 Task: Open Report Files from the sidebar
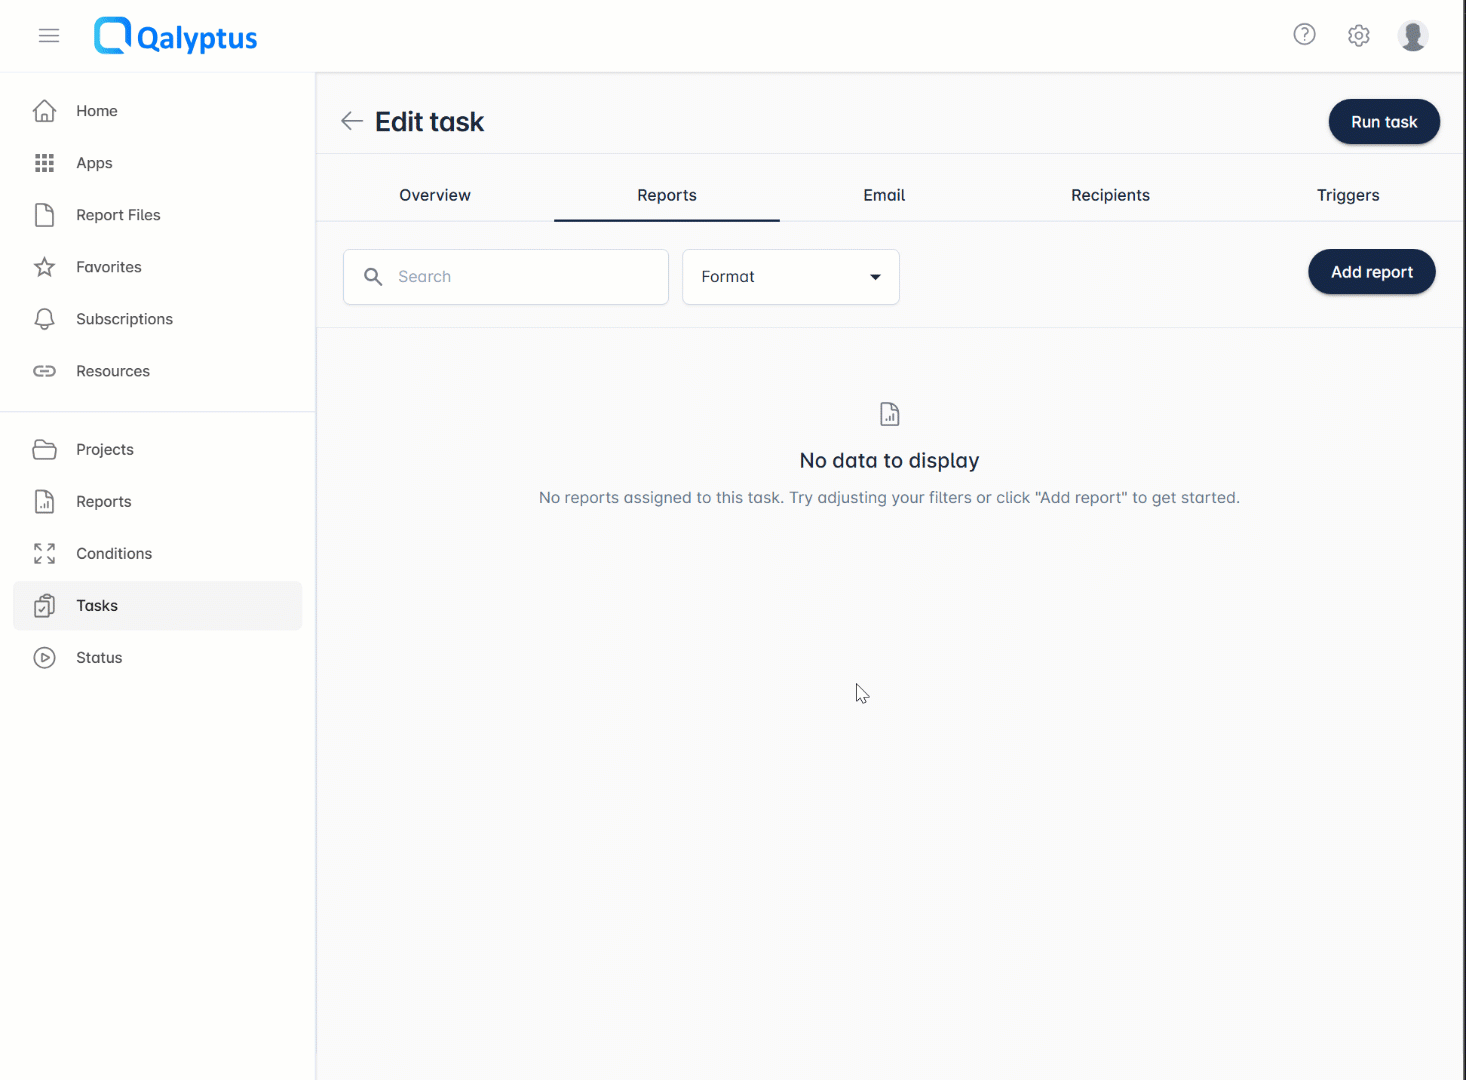pyautogui.click(x=45, y=214)
